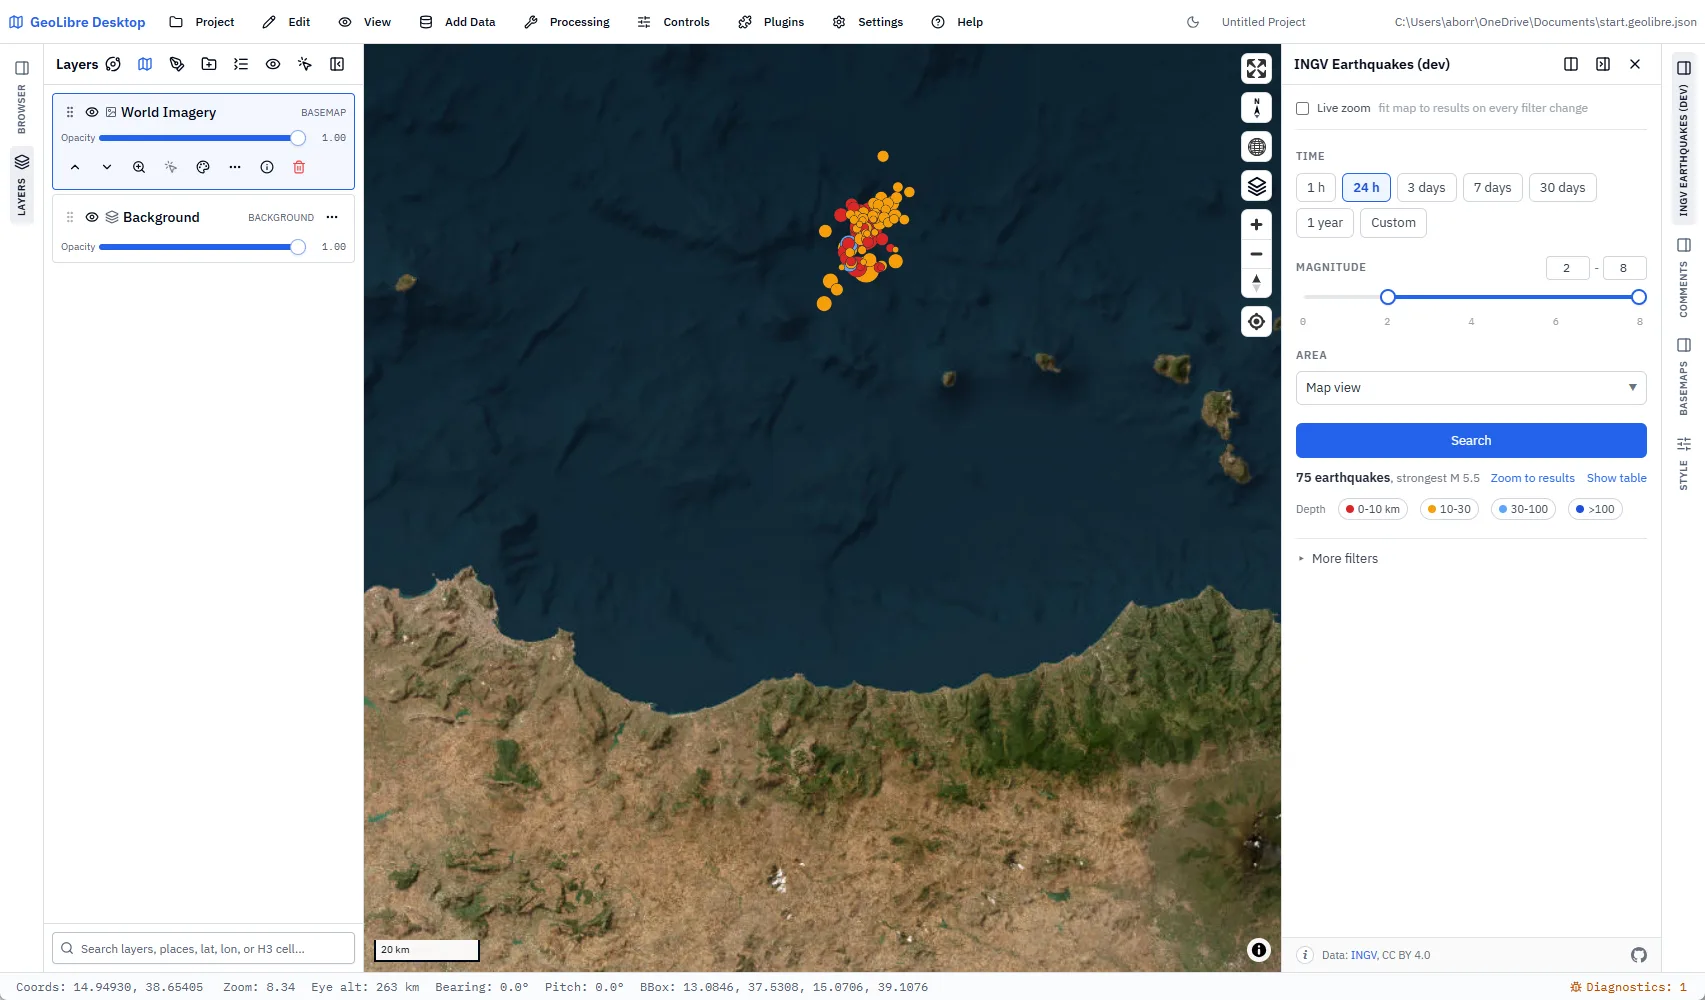The image size is (1705, 1000).
Task: Show World Imagery layer info
Action: click(267, 167)
